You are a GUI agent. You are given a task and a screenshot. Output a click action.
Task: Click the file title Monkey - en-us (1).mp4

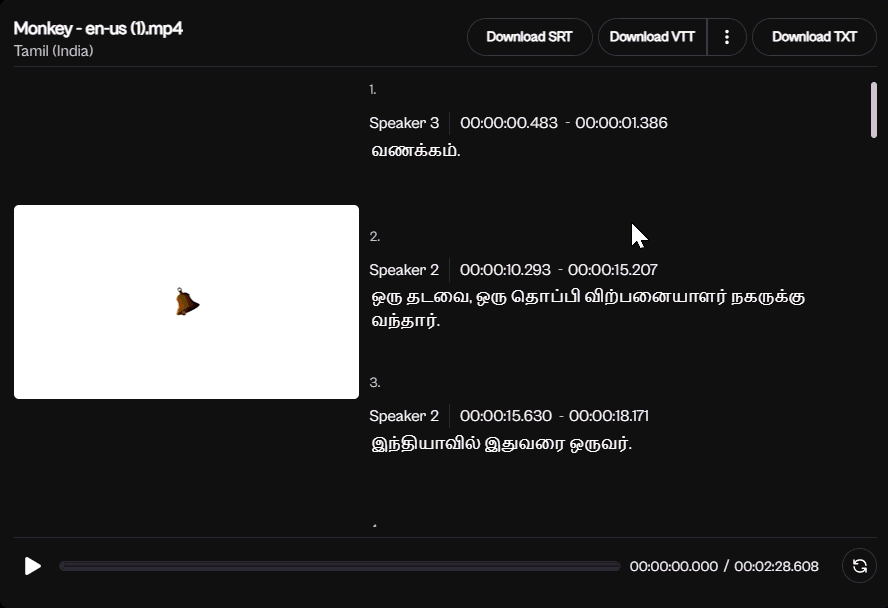98,28
